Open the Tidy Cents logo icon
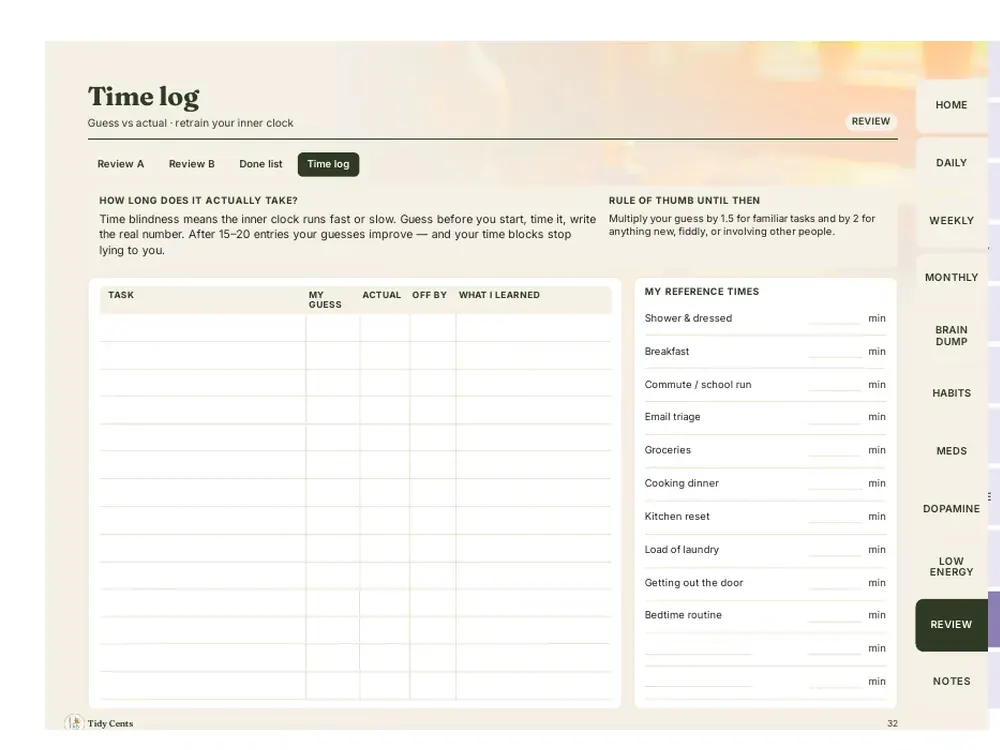This screenshot has width=1000, height=750. (74, 723)
